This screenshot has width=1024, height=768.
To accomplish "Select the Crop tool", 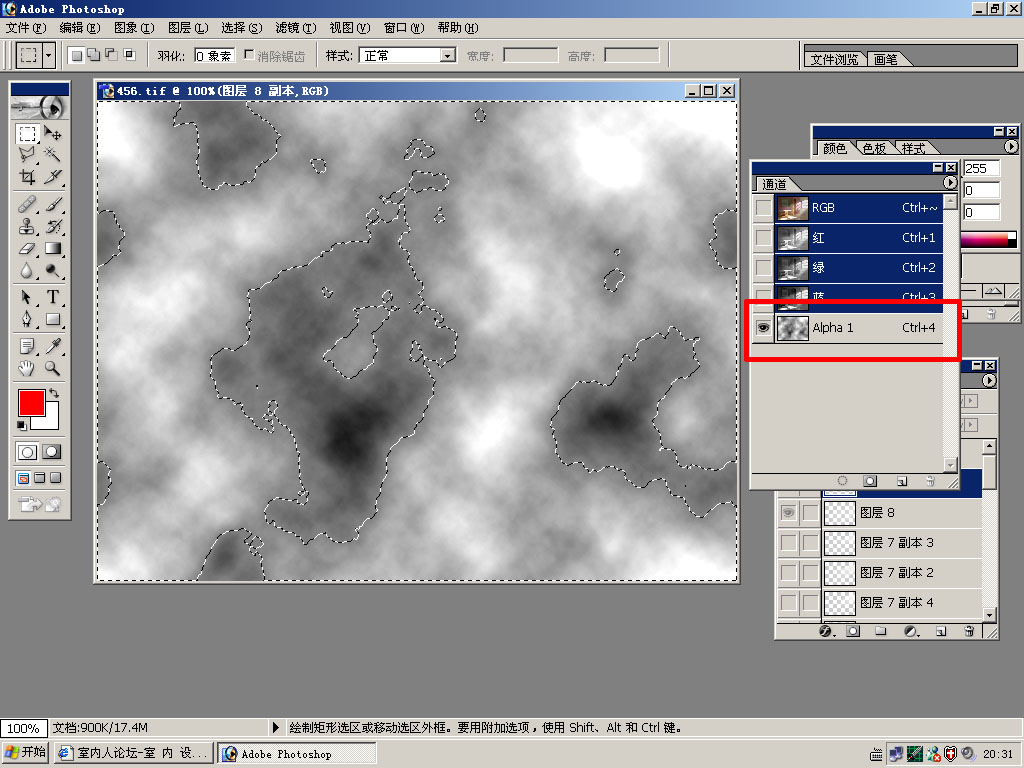I will [x=27, y=176].
